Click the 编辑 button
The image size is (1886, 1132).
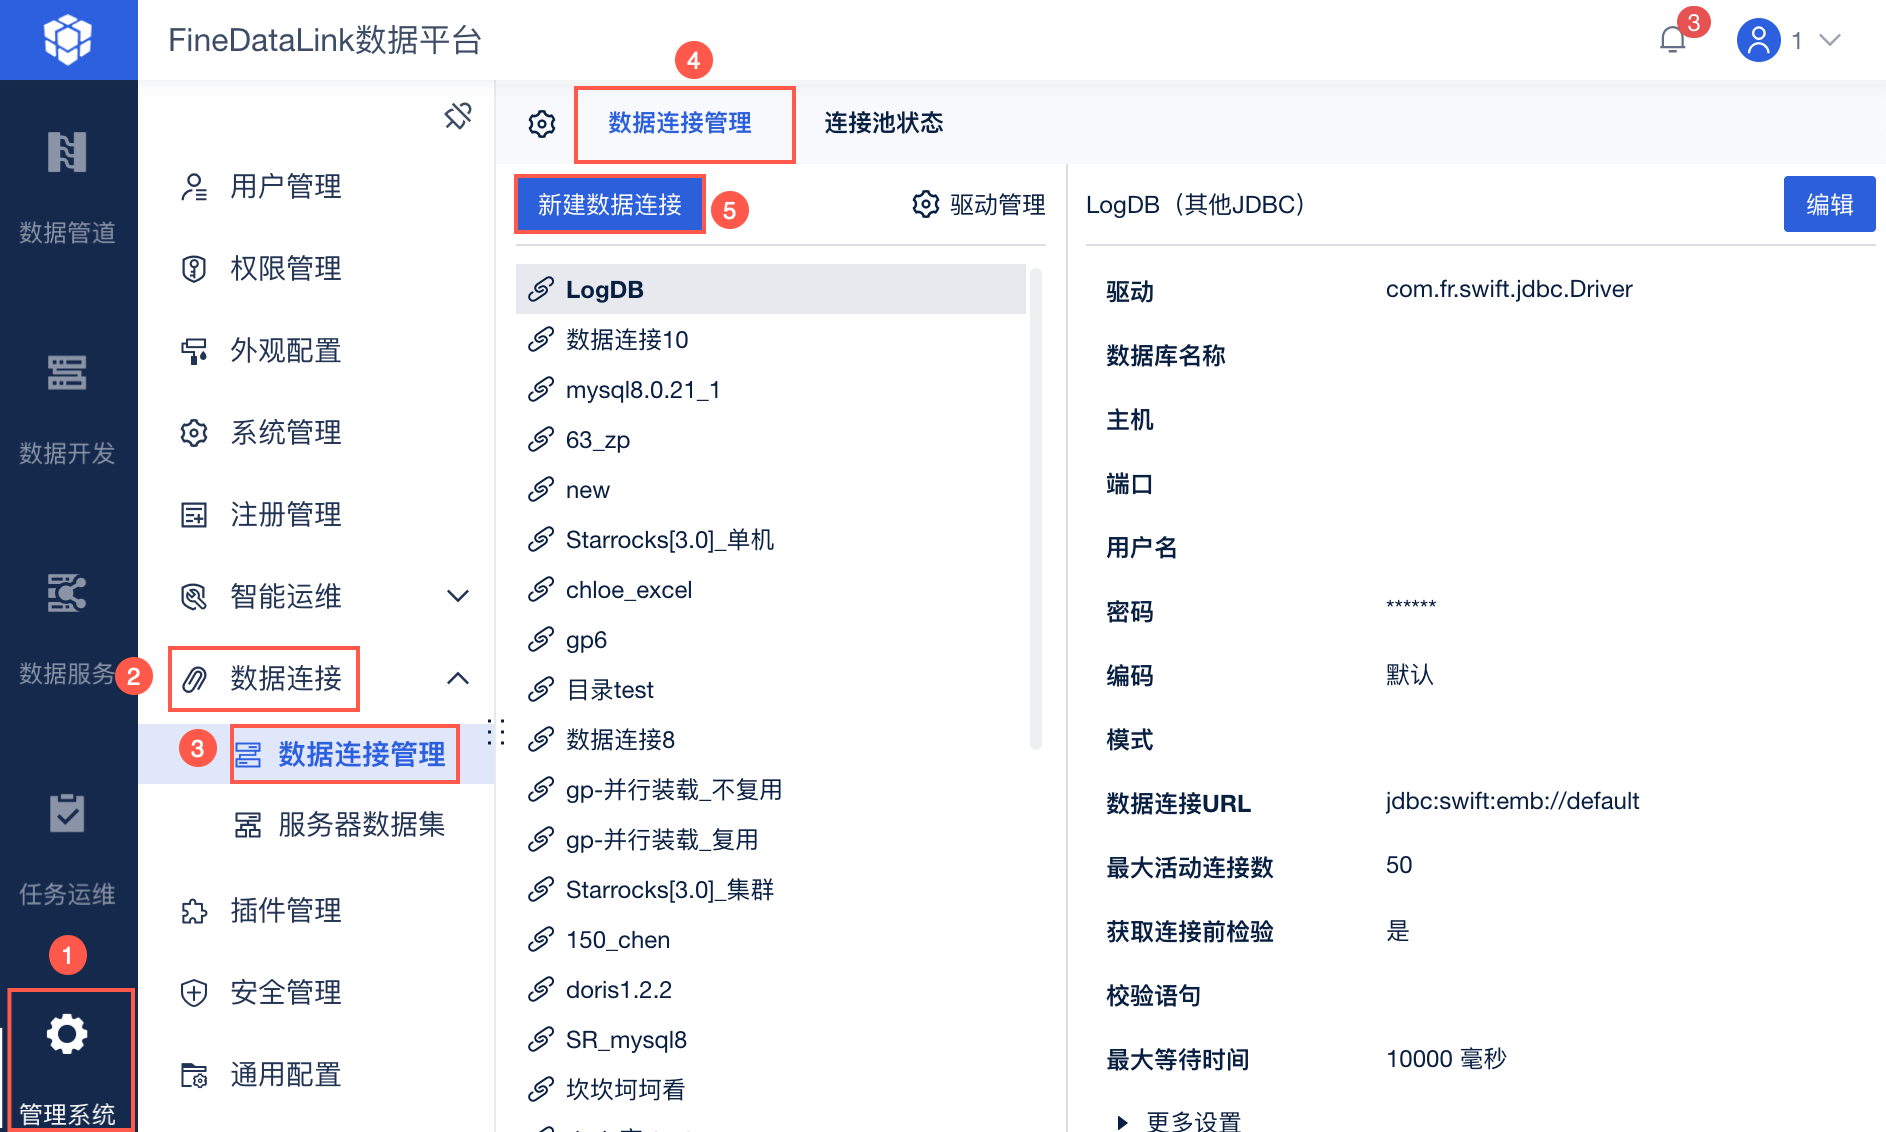(1829, 204)
